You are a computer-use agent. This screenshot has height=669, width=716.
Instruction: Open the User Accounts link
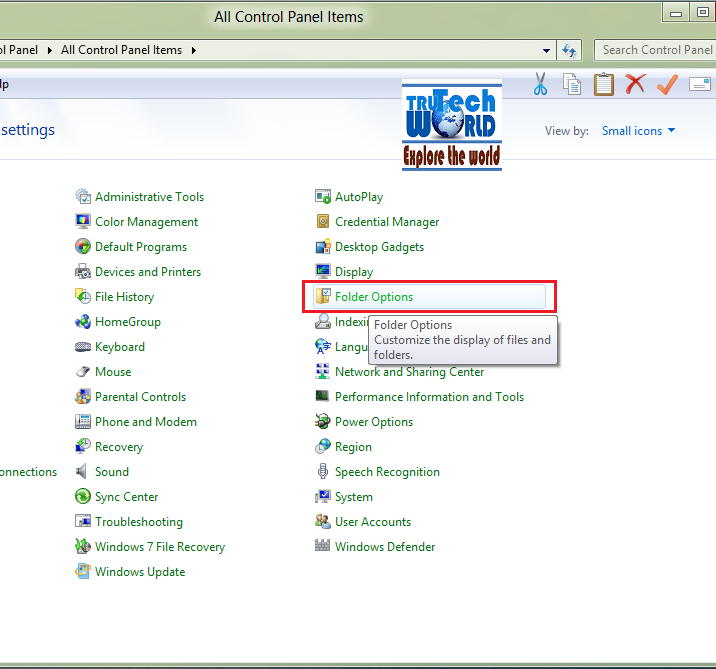pos(373,522)
